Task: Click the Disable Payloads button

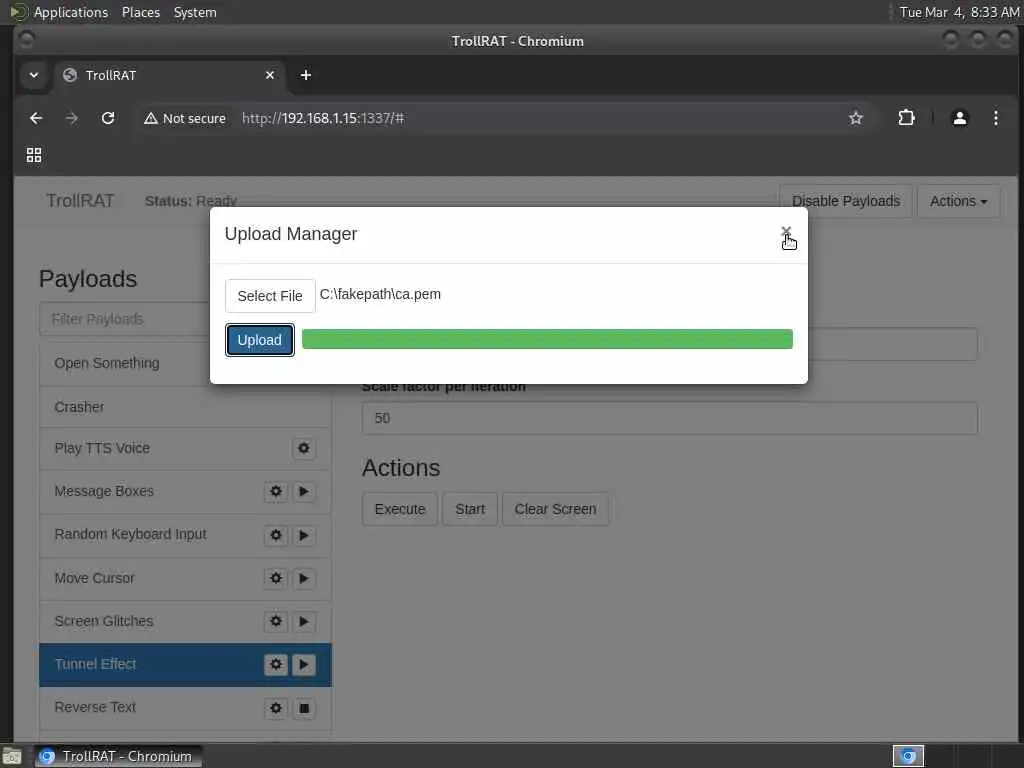Action: click(x=846, y=201)
